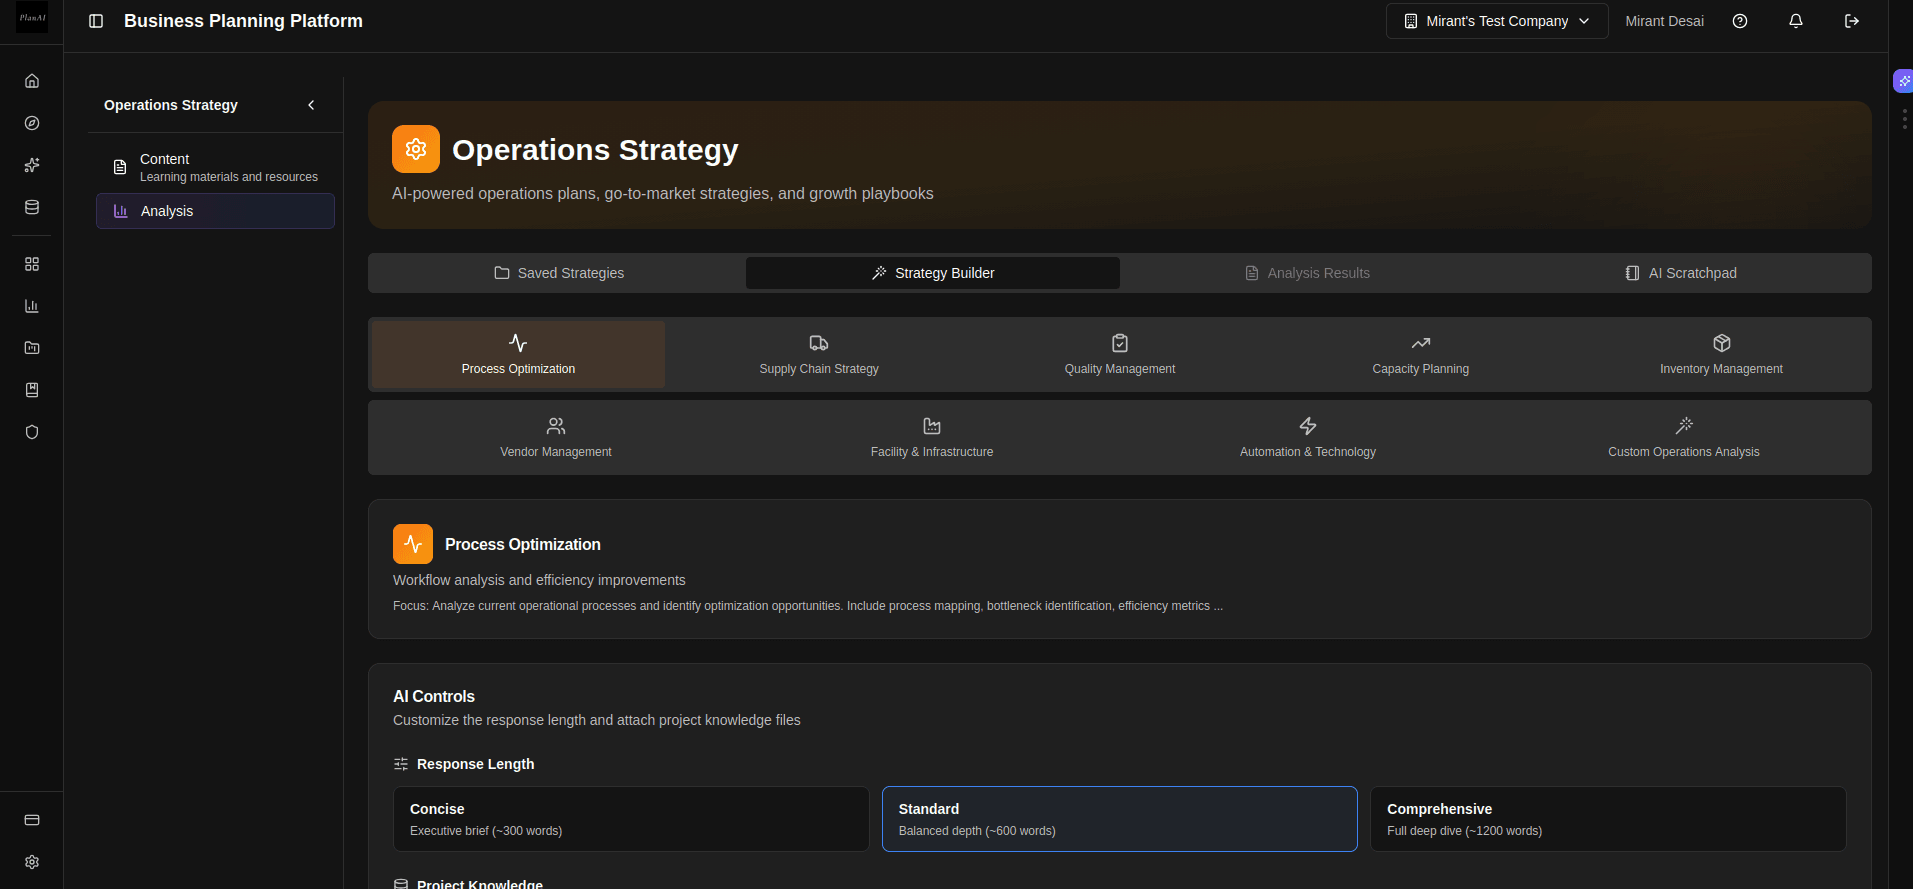Switch to Saved Strategies tab
The width and height of the screenshot is (1913, 889).
(558, 273)
